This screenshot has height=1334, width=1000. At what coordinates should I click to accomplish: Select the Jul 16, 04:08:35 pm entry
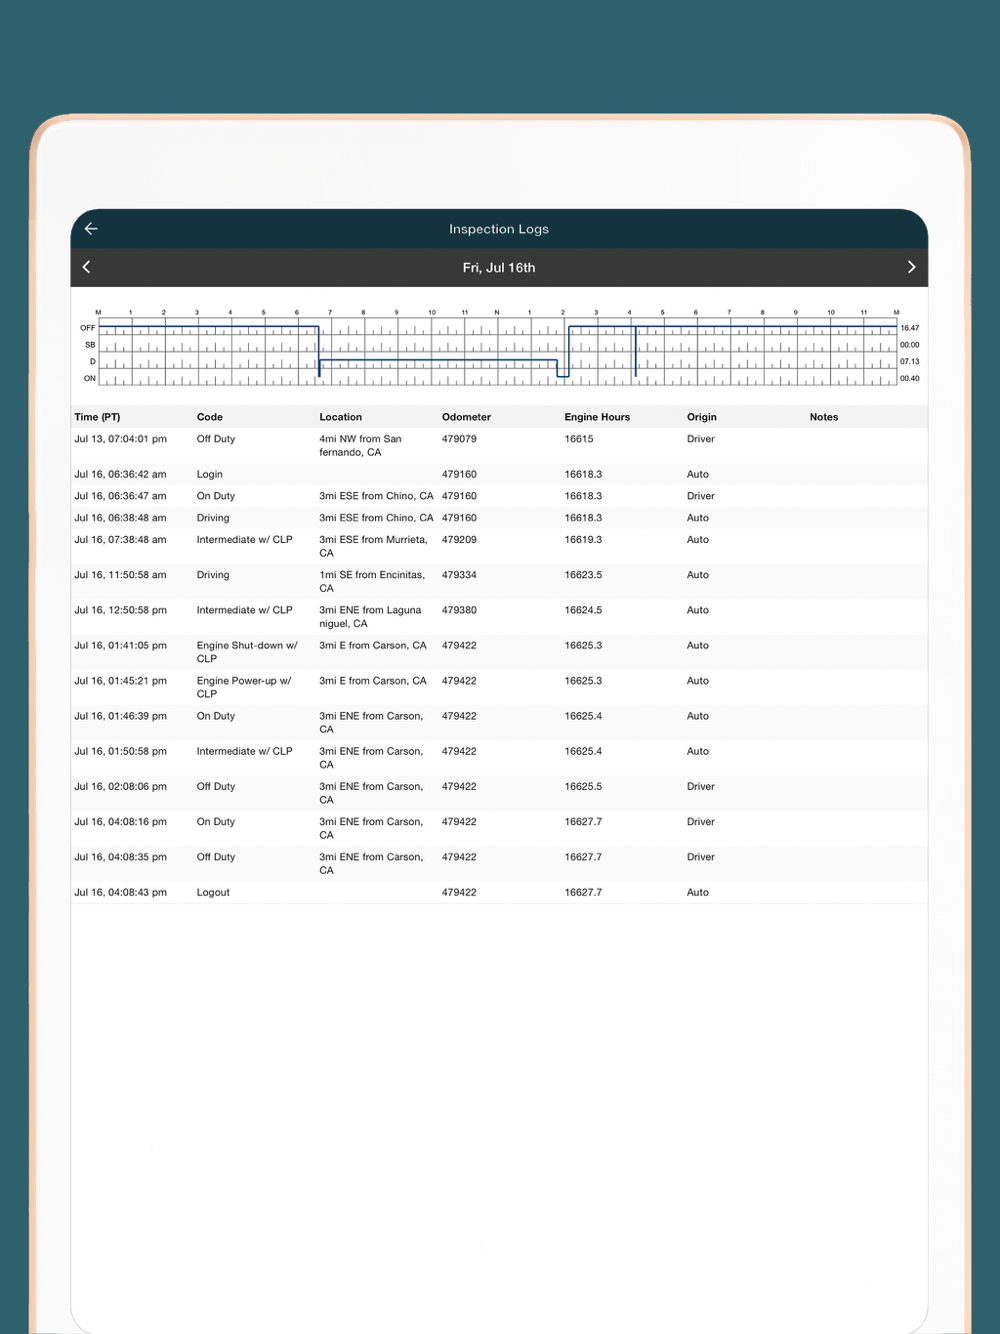(499, 863)
